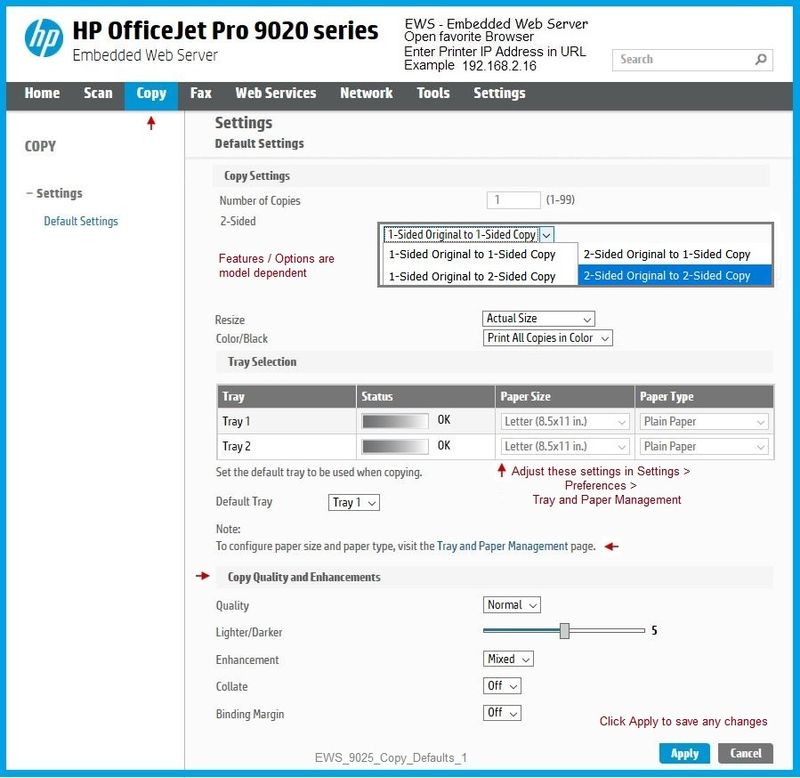Choose 1-Sided Original to 2-Sided Copy option
Screen dimensions: 800x778
pyautogui.click(x=472, y=277)
